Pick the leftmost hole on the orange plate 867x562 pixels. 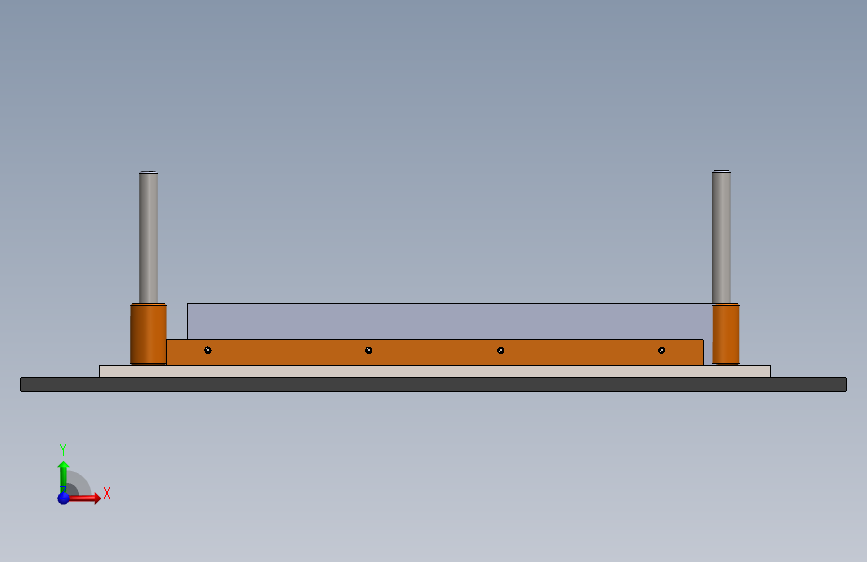click(x=208, y=350)
